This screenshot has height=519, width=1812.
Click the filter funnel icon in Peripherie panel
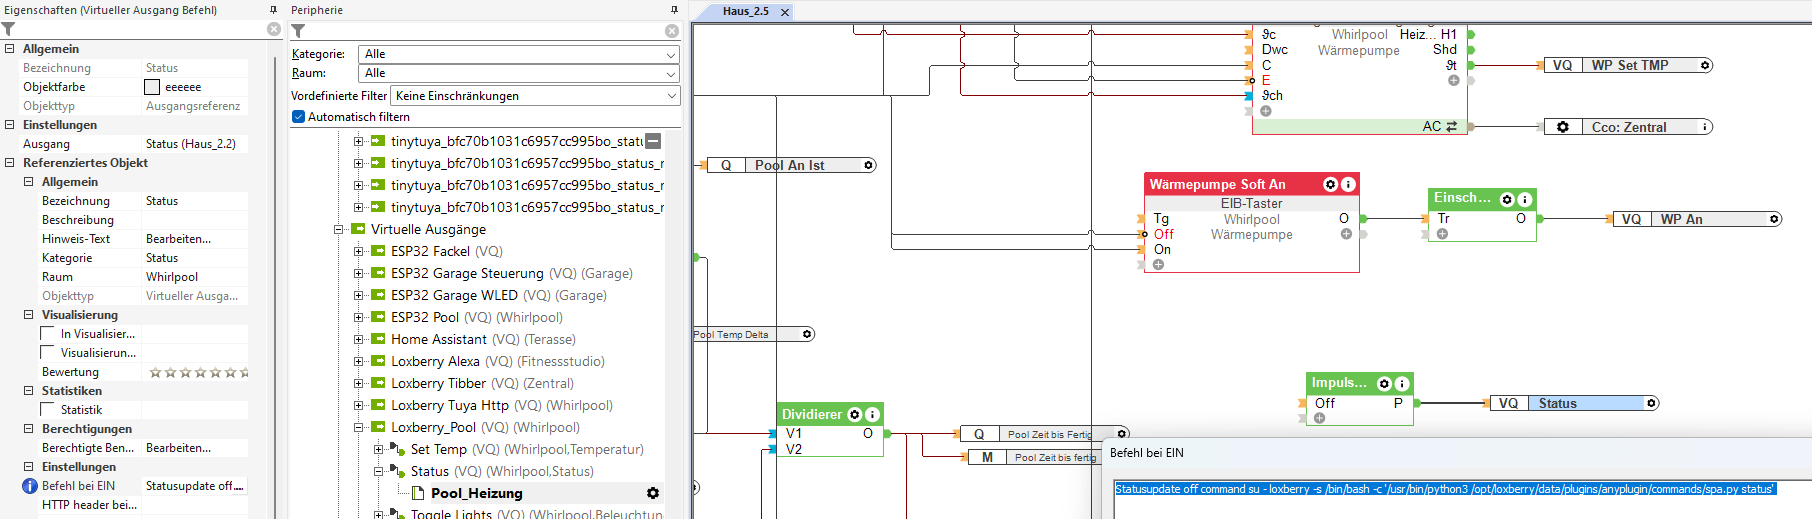(x=298, y=31)
